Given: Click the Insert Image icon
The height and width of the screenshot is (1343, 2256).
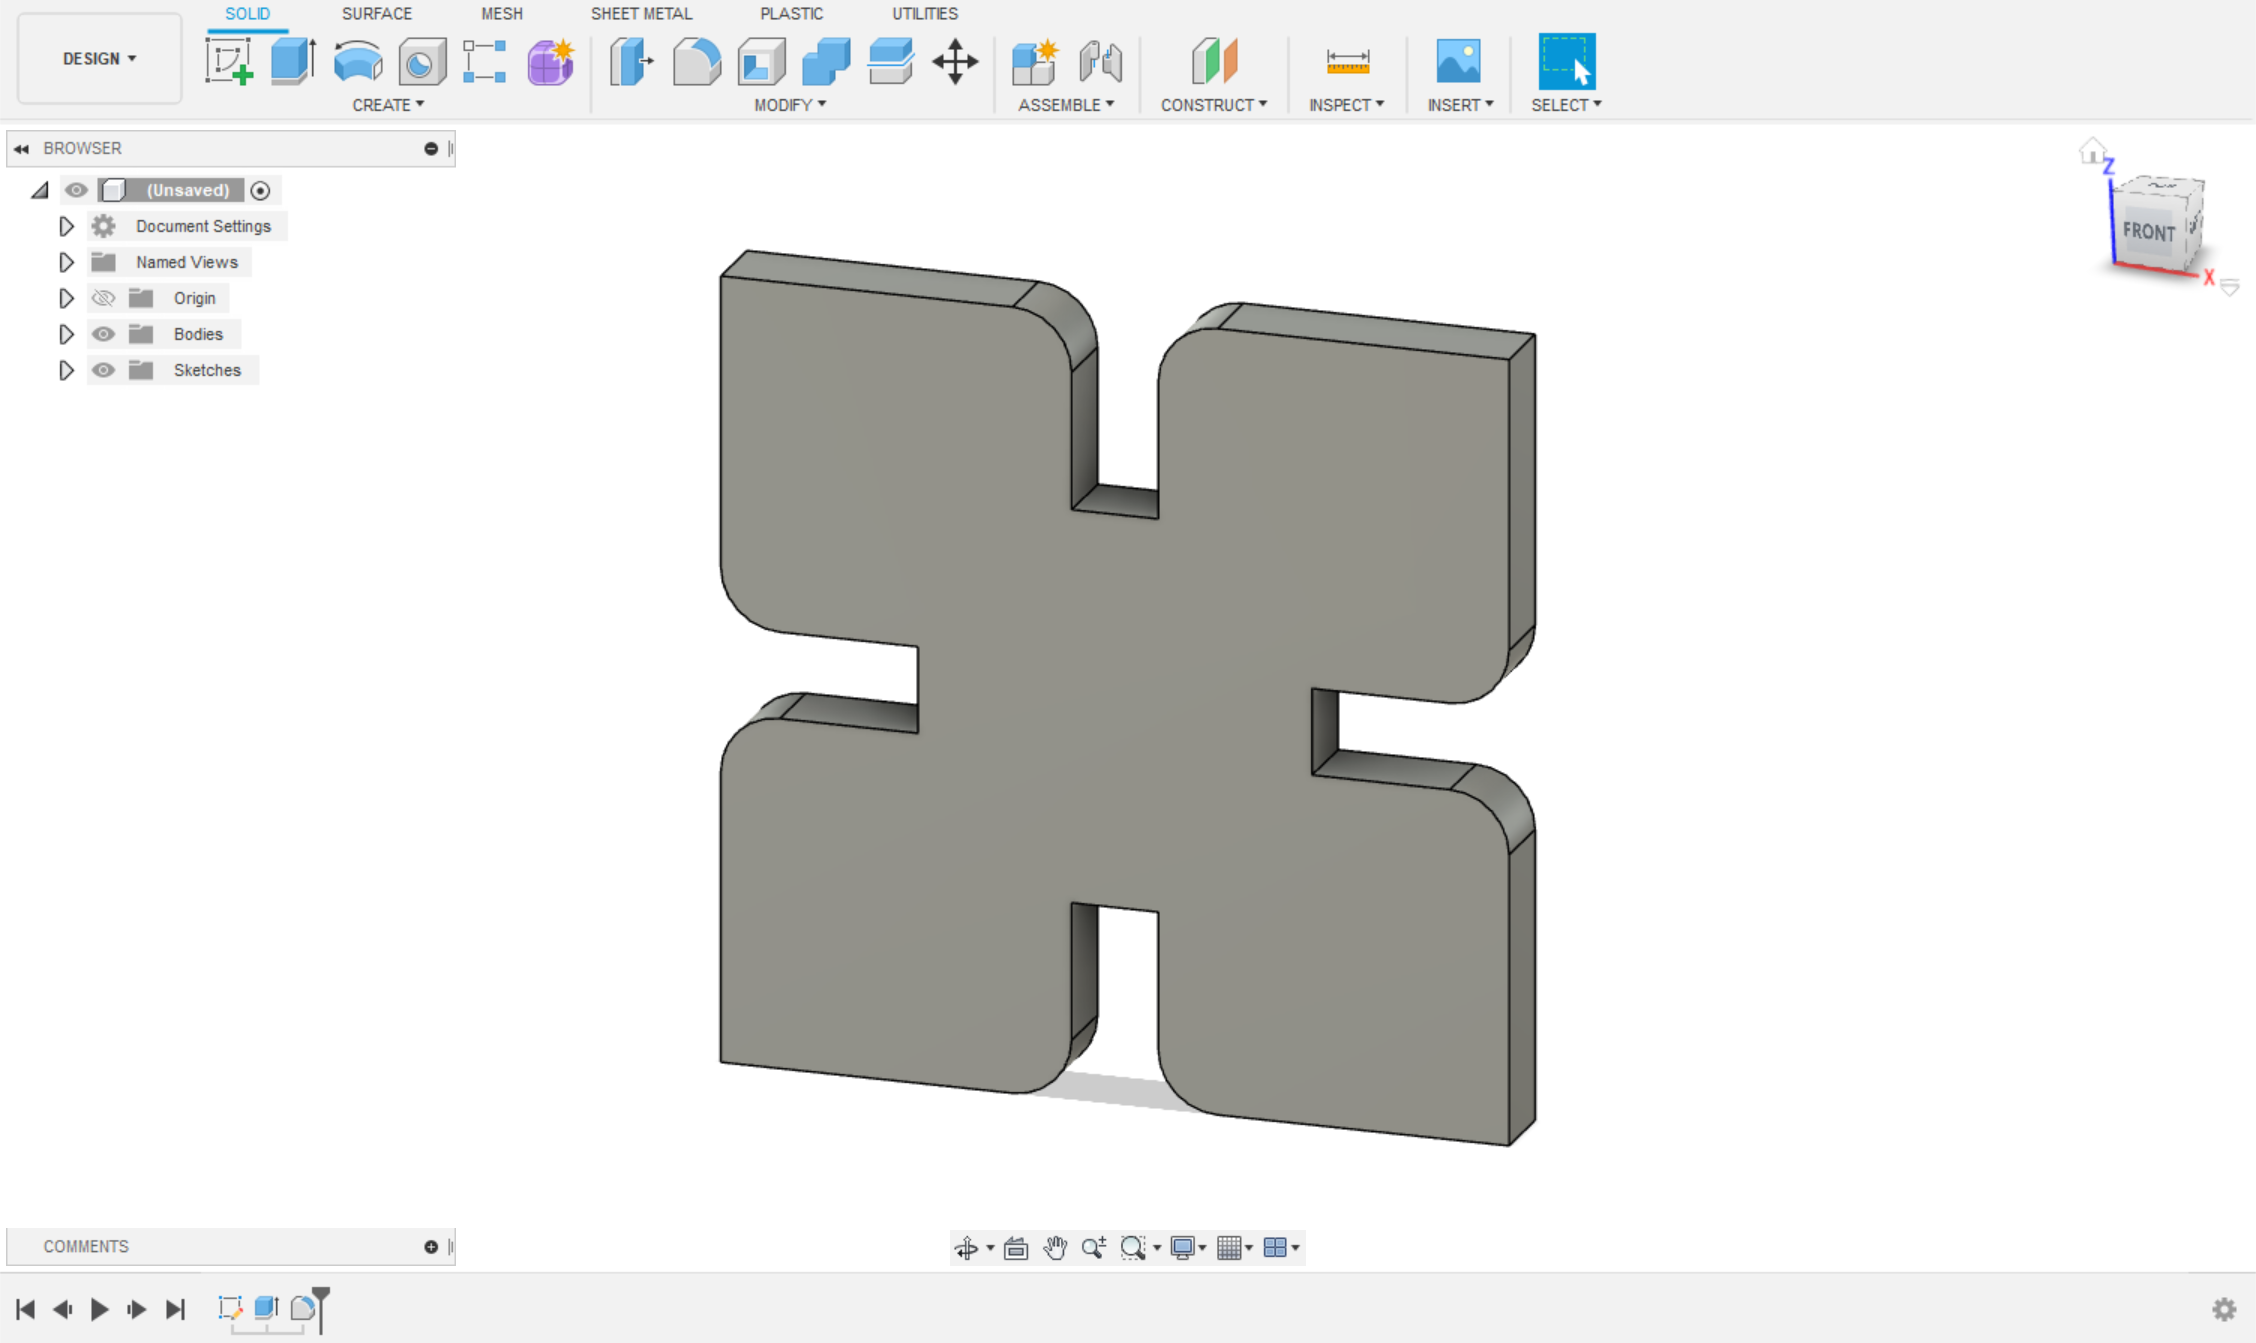Looking at the screenshot, I should (1459, 61).
